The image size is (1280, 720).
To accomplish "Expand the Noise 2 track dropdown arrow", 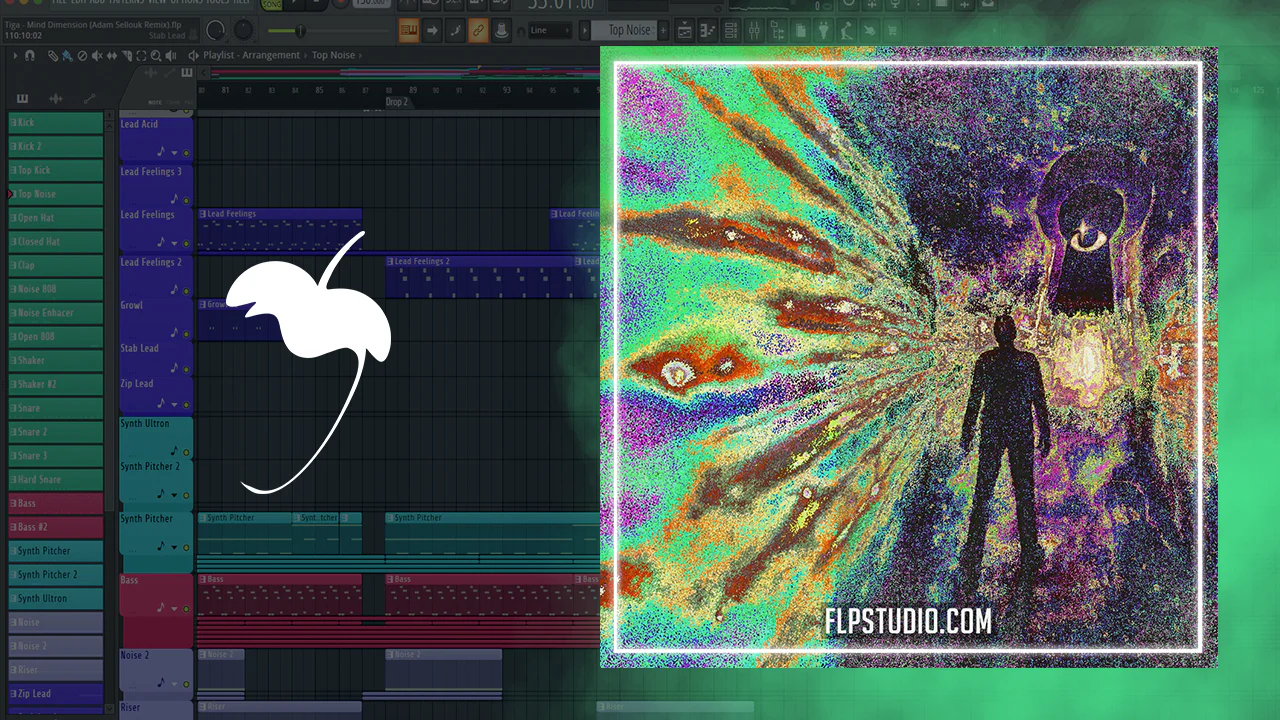I will (175, 685).
